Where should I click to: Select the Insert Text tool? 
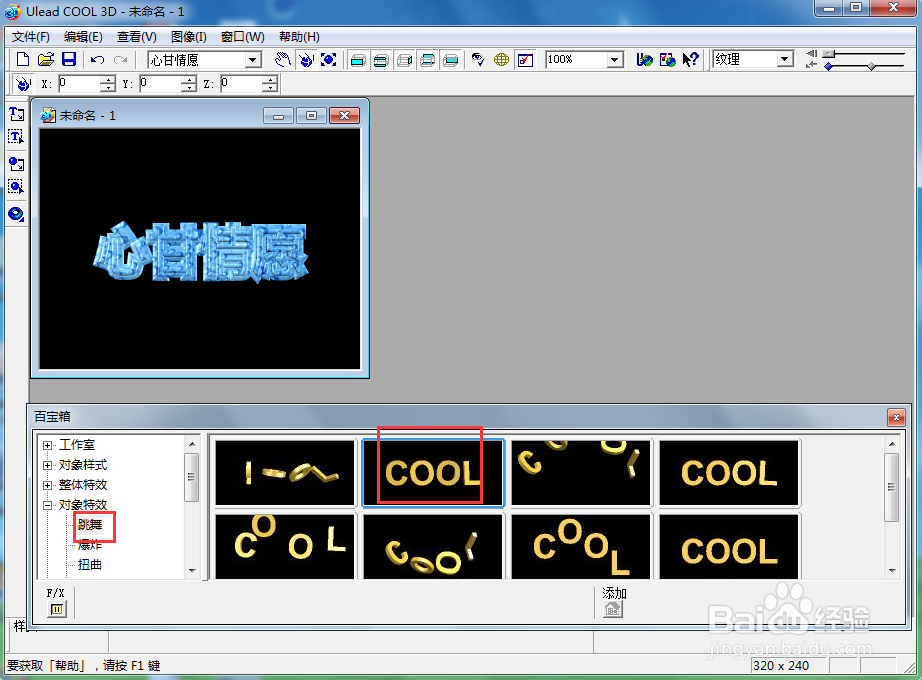tap(16, 114)
